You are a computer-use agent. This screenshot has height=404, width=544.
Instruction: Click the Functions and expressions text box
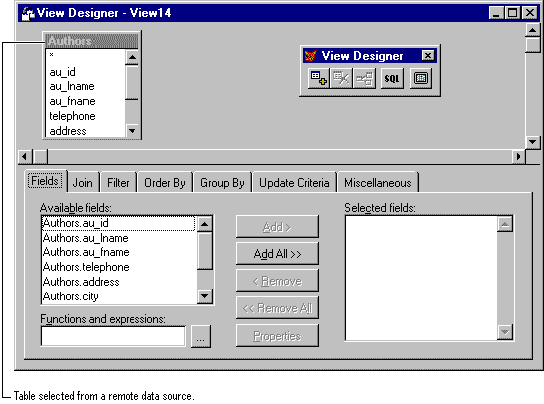tap(113, 336)
